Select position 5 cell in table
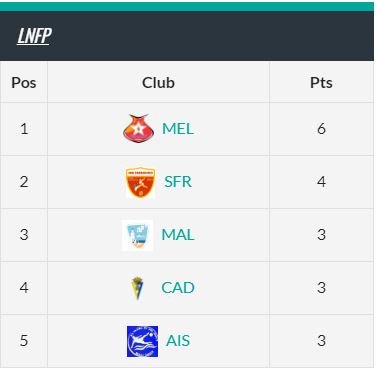Image resolution: width=377 pixels, height=369 pixels. click(24, 341)
